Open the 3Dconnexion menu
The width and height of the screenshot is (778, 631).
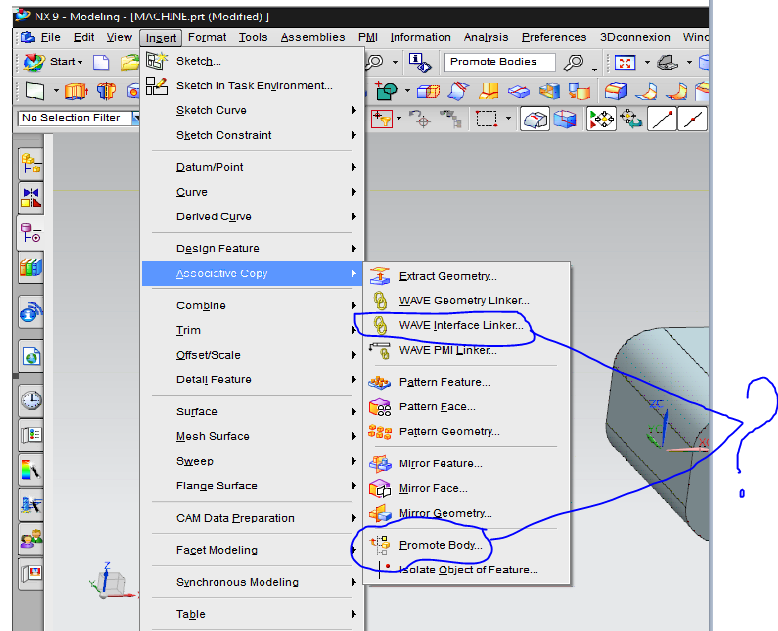tap(635, 37)
